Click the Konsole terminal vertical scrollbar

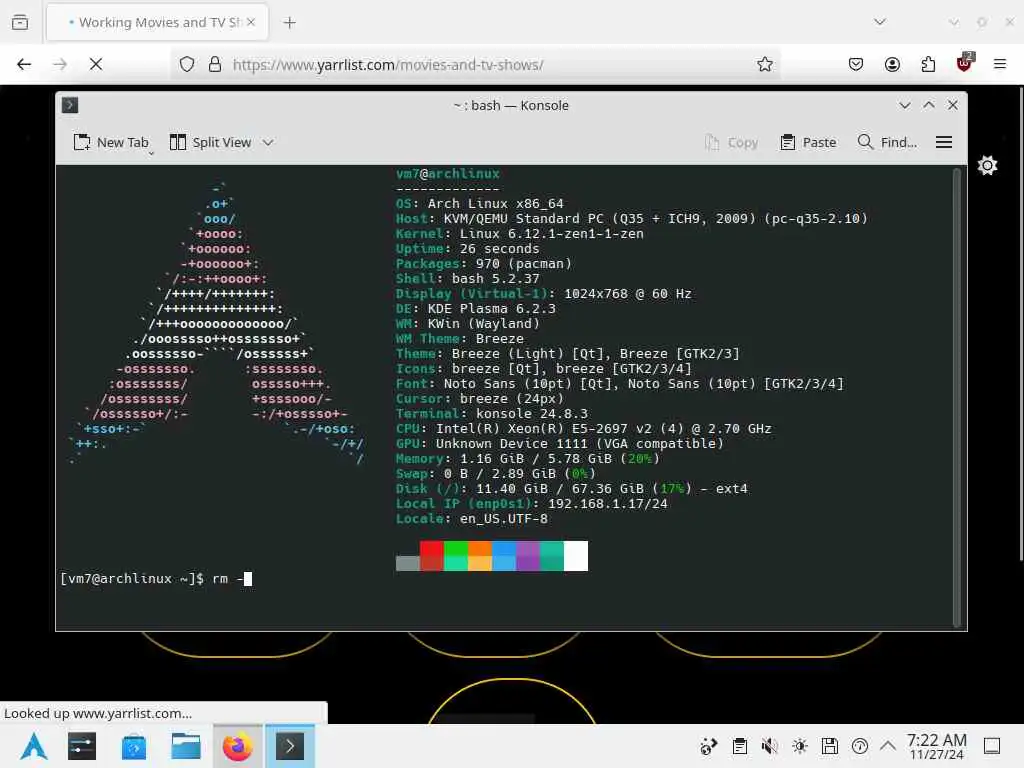pyautogui.click(x=957, y=397)
